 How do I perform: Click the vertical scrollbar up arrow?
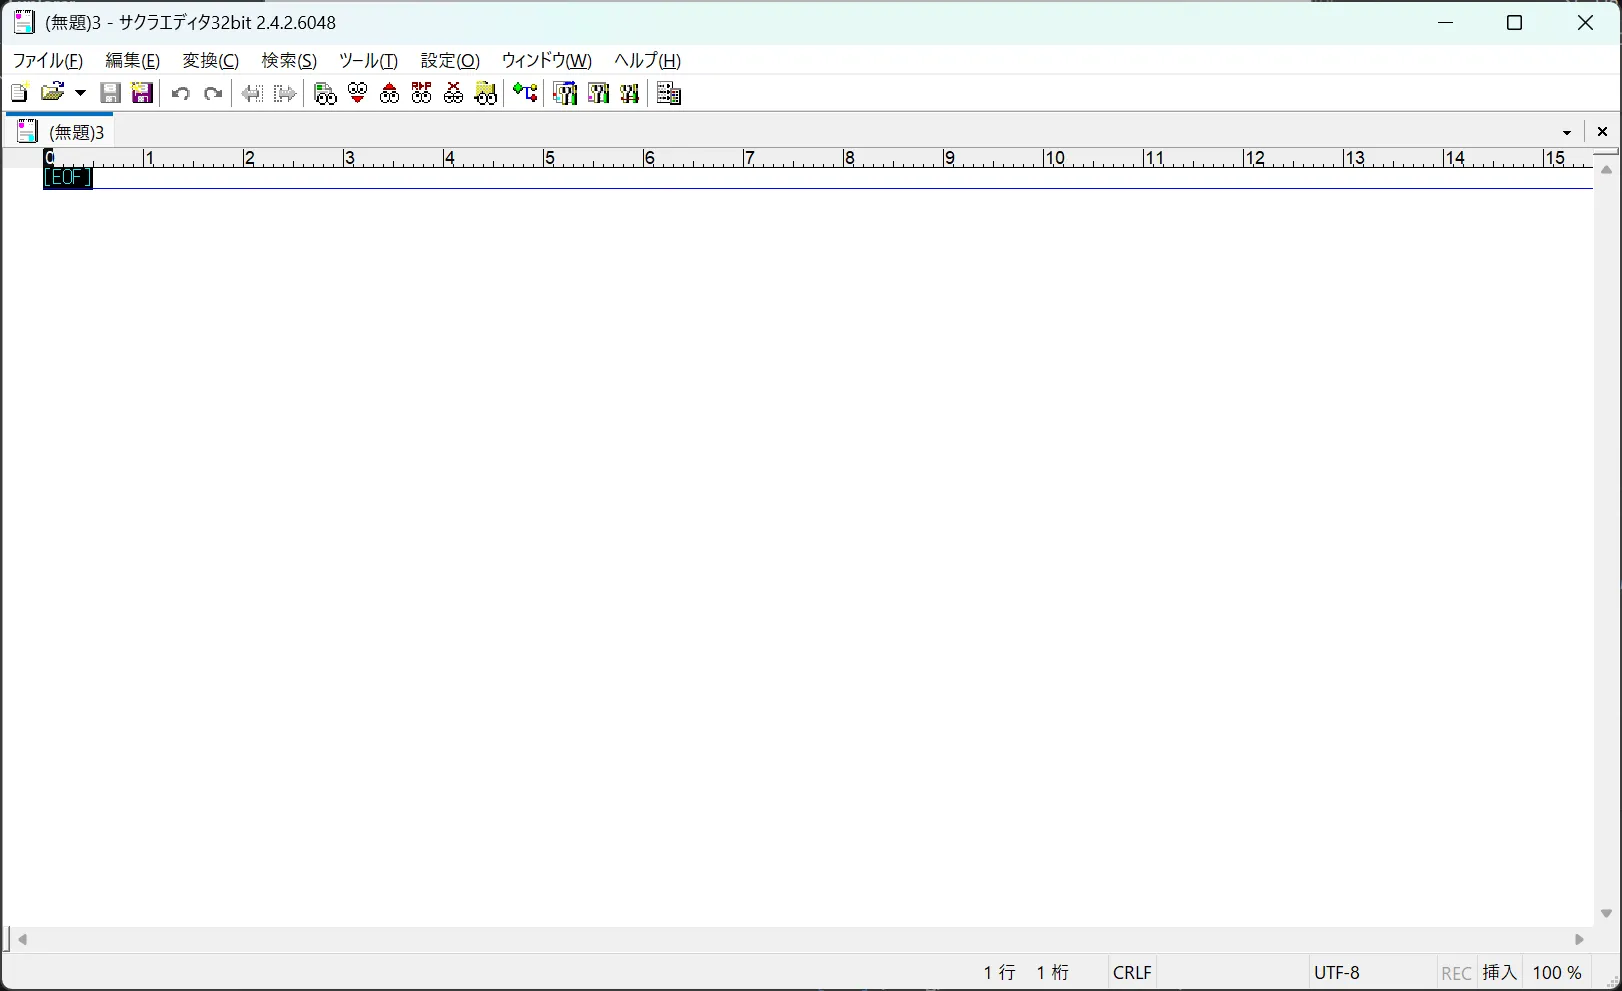[x=1606, y=171]
